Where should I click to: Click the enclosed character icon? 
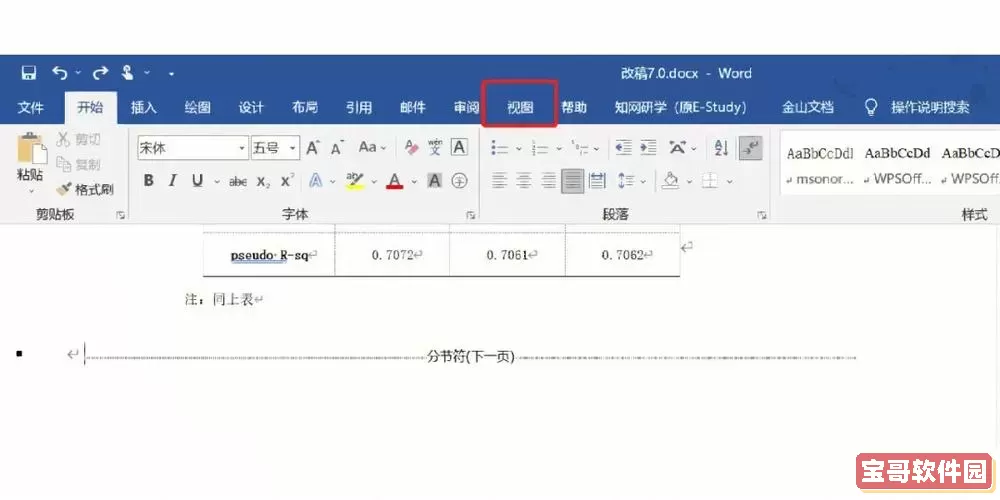459,181
